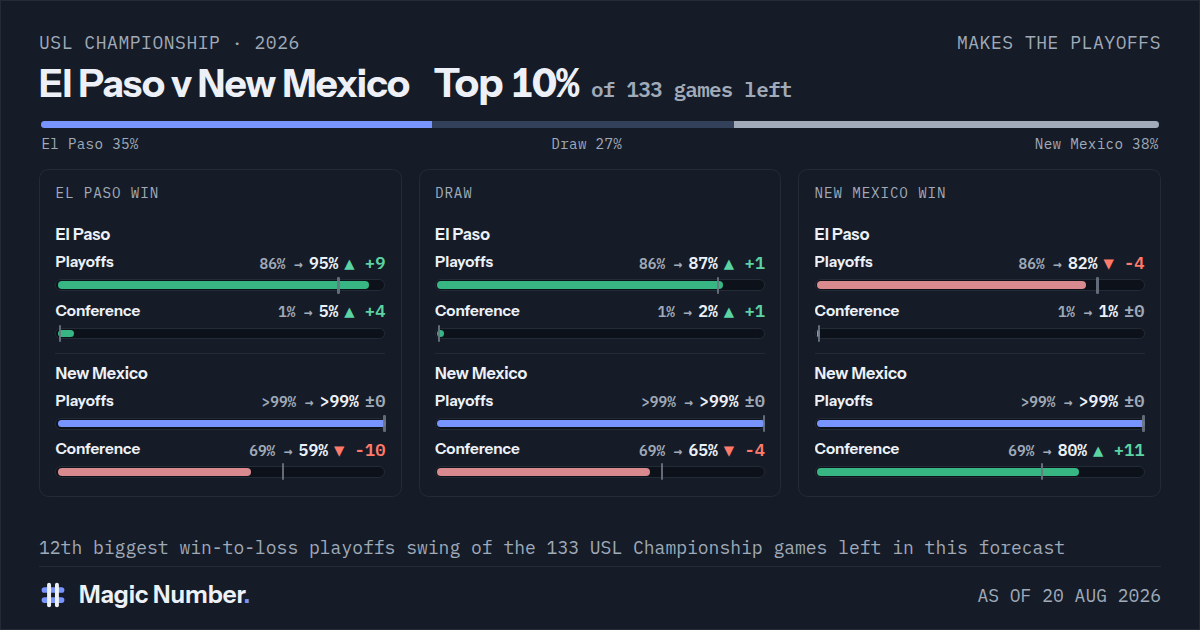Click the red down arrow in Draw panel Conference row

[x=728, y=451]
